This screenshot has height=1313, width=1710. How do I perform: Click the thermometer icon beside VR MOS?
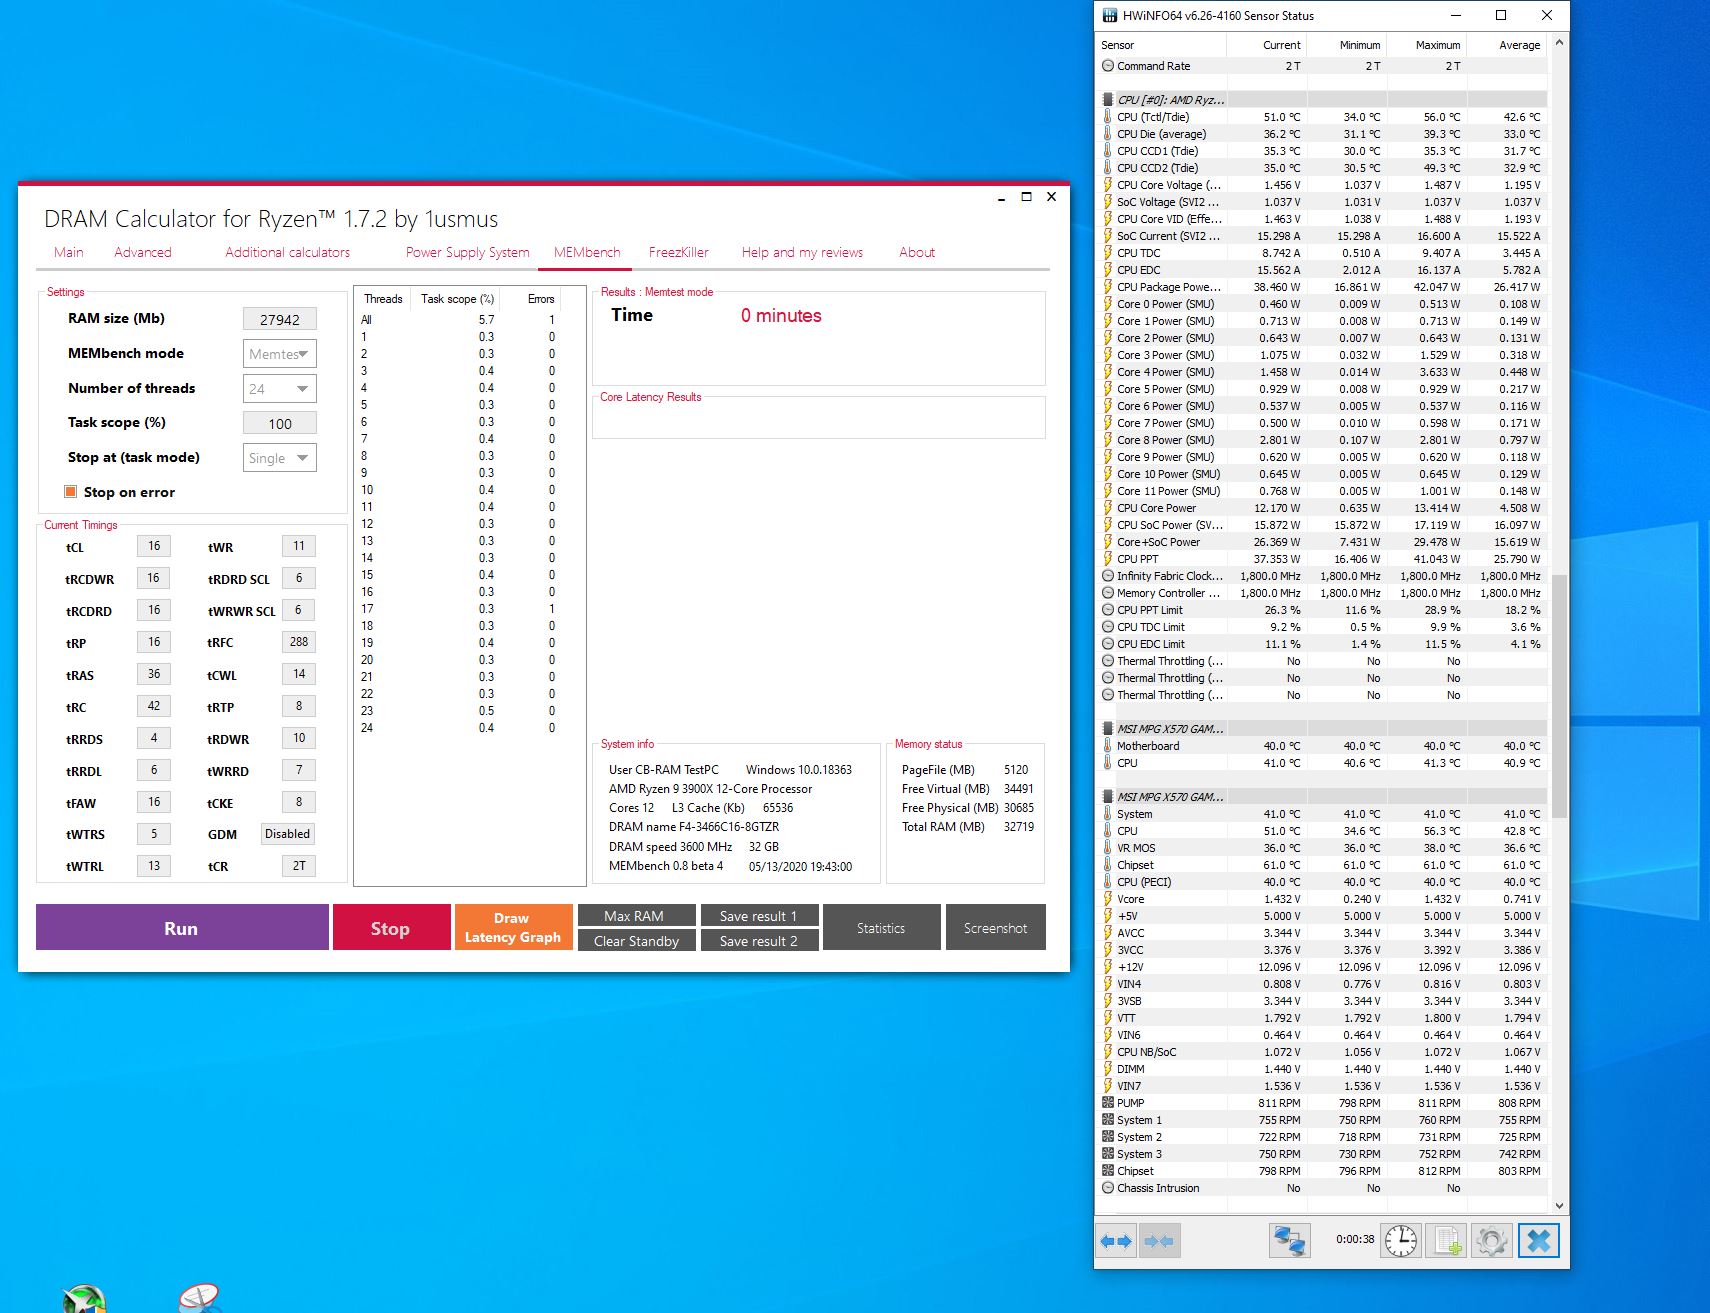[1108, 848]
